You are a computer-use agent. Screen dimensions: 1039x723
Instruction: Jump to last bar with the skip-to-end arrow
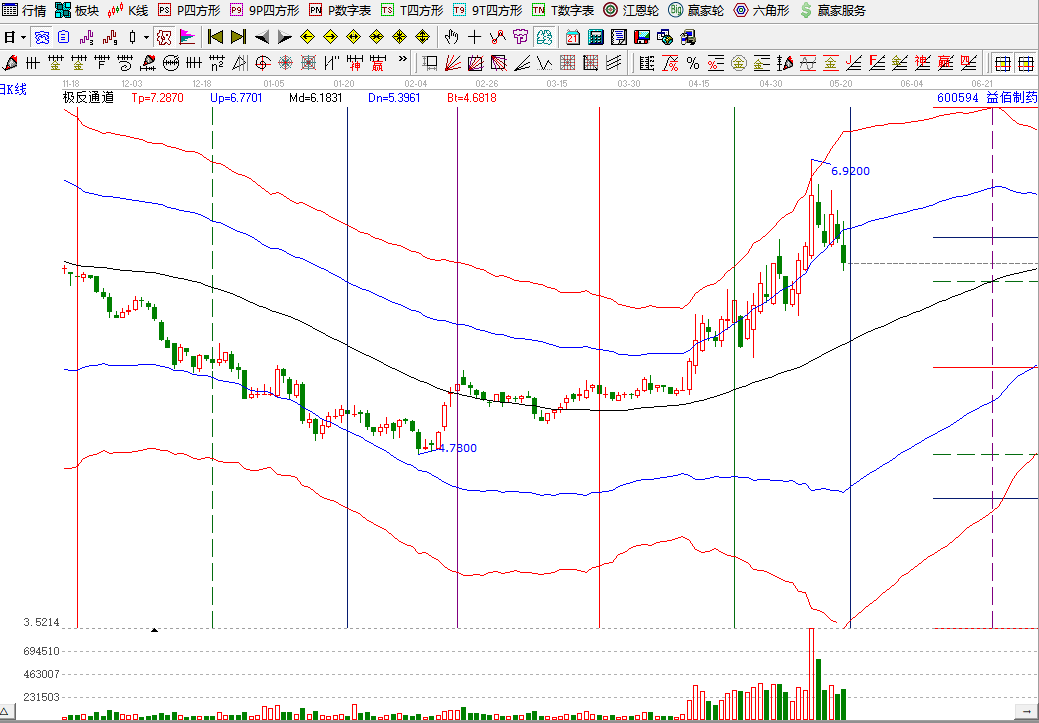click(x=239, y=37)
